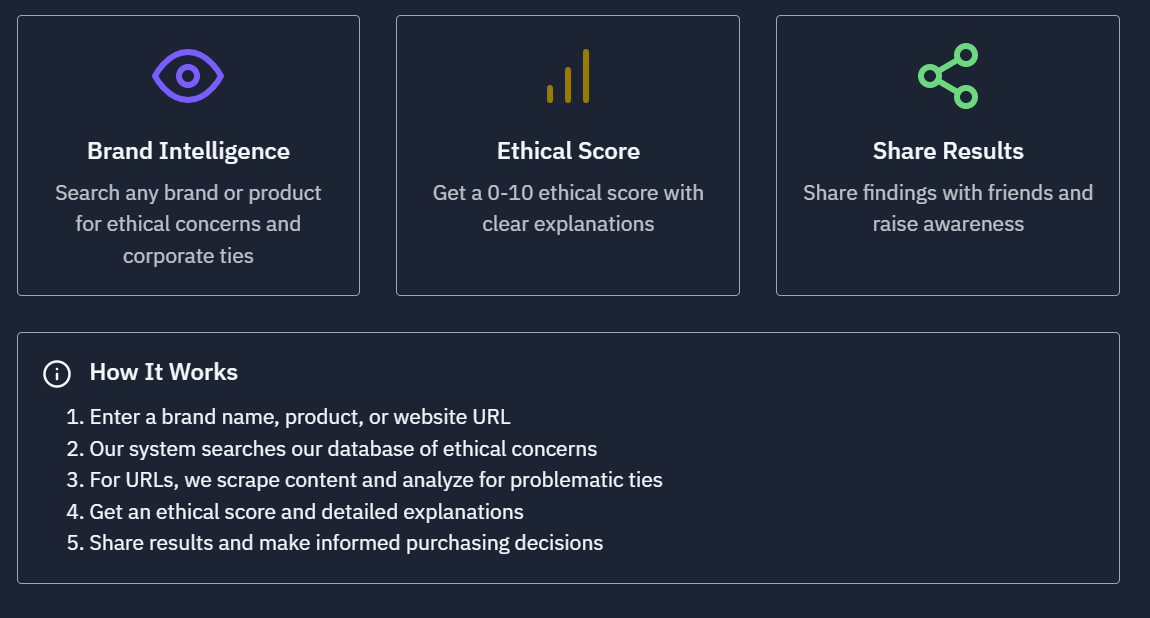Click 'website URL' text in step one

point(452,417)
